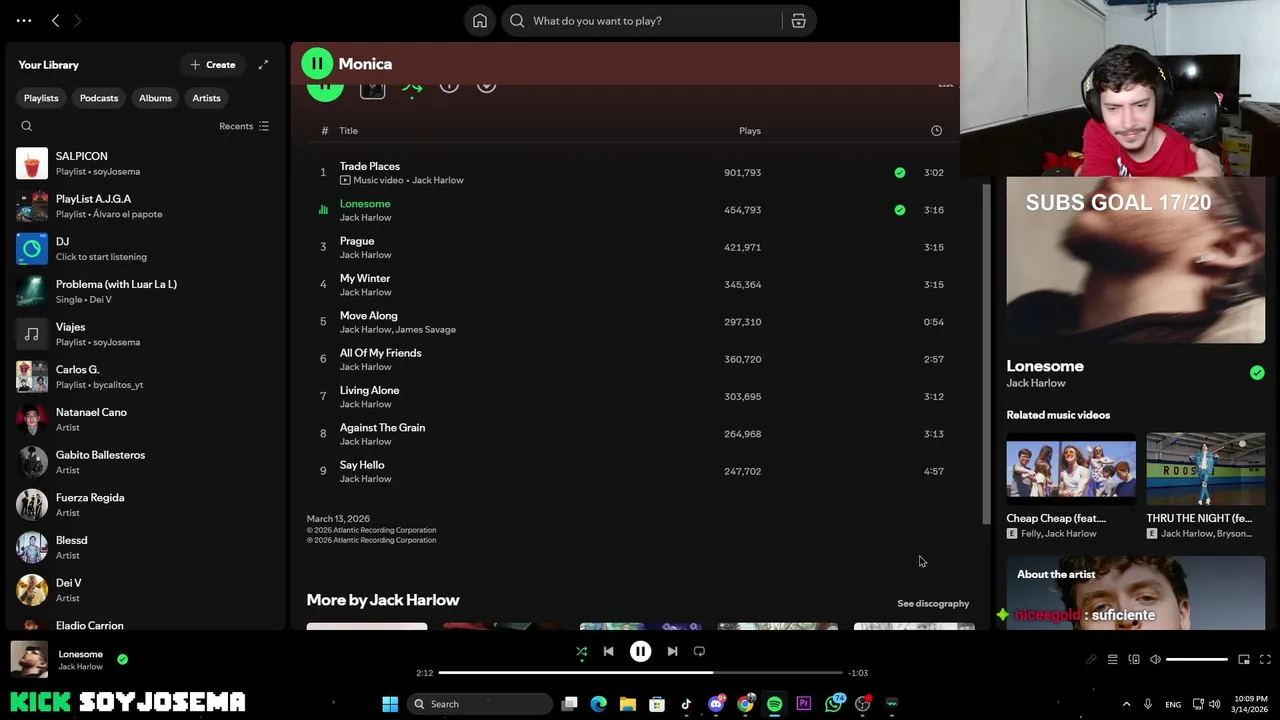Click the Create button in Your Library
Screen dimensions: 1280x720
(x=213, y=65)
